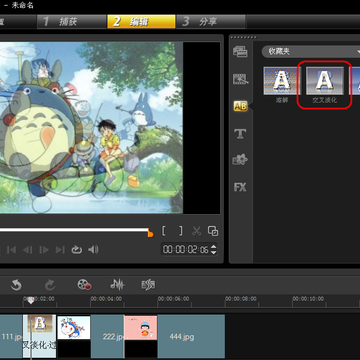360x360 pixels.
Task: Open the record/capture option icon
Action: pyautogui.click(x=84, y=285)
